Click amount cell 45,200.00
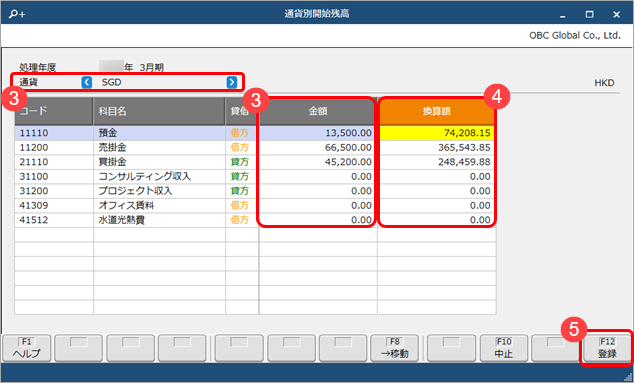The image size is (634, 383). coord(317,162)
